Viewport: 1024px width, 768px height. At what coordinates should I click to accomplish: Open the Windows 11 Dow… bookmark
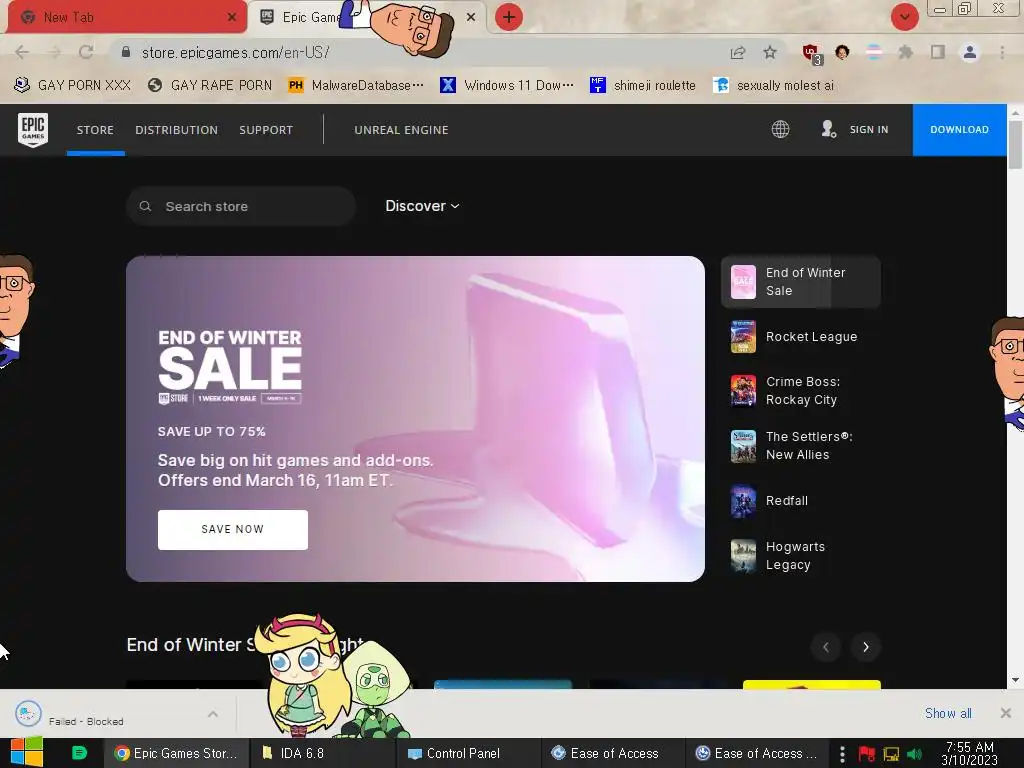pyautogui.click(x=507, y=85)
